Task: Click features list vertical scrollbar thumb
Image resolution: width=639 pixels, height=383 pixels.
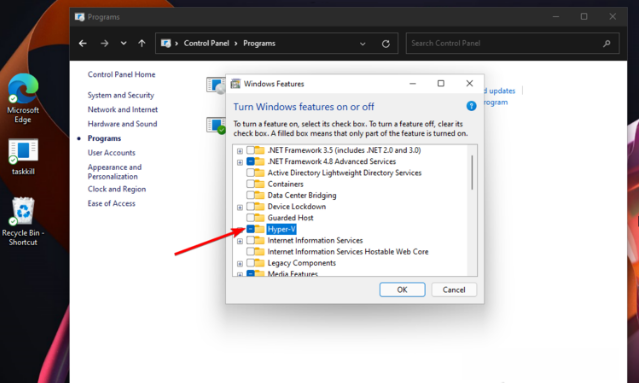Action: pos(472,172)
